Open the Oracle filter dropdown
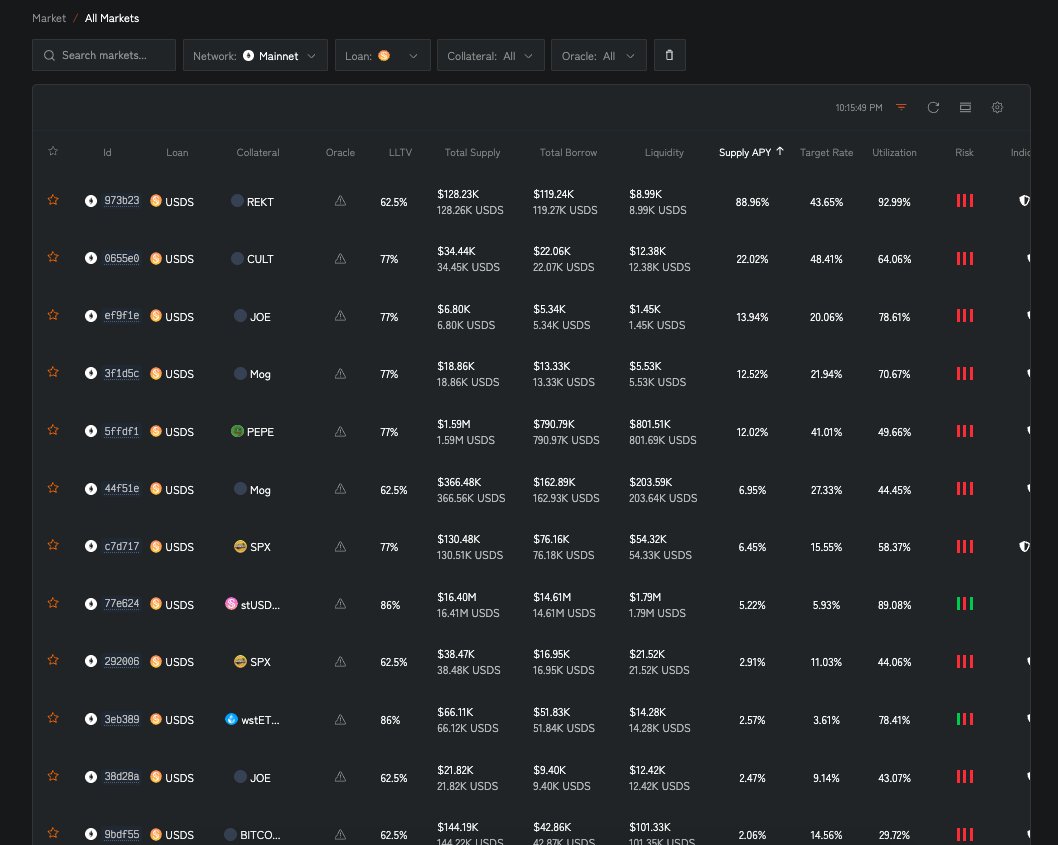The height and width of the screenshot is (845, 1058). tap(598, 56)
